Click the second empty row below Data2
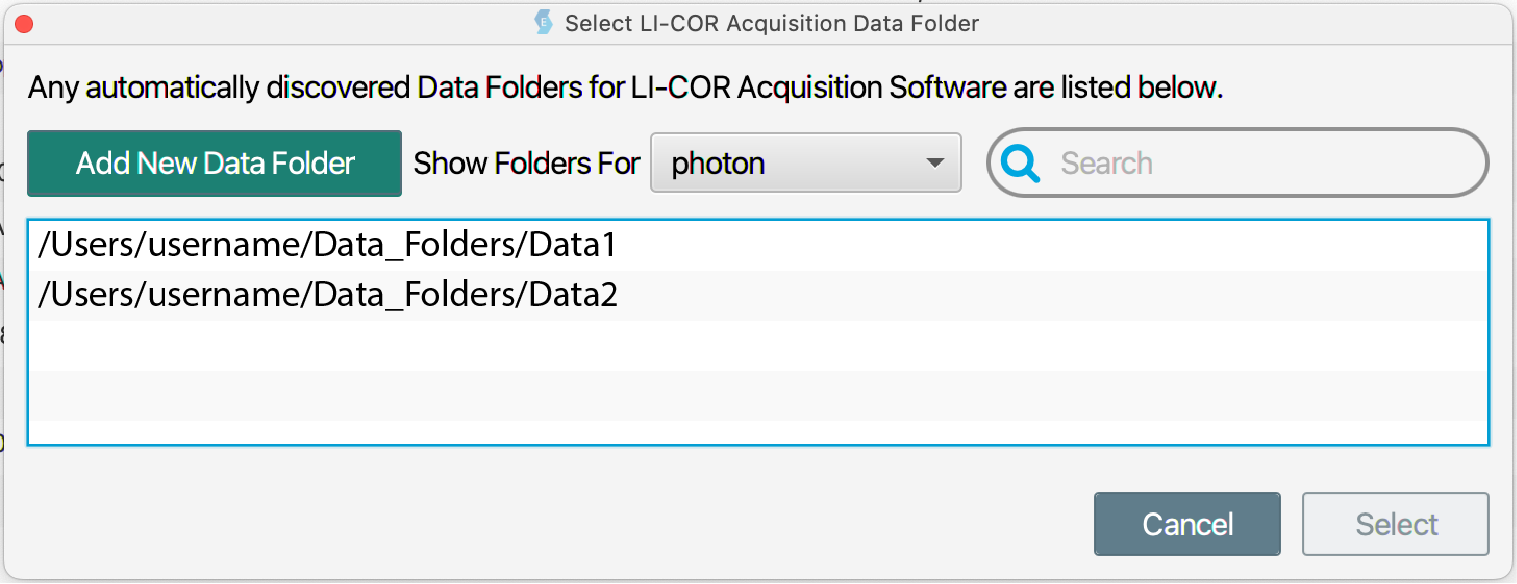Screen dimensions: 1517x584 coord(757,395)
